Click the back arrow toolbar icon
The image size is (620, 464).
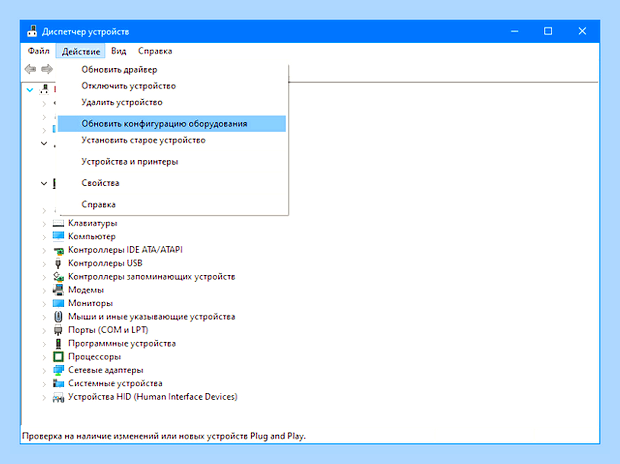(30, 69)
